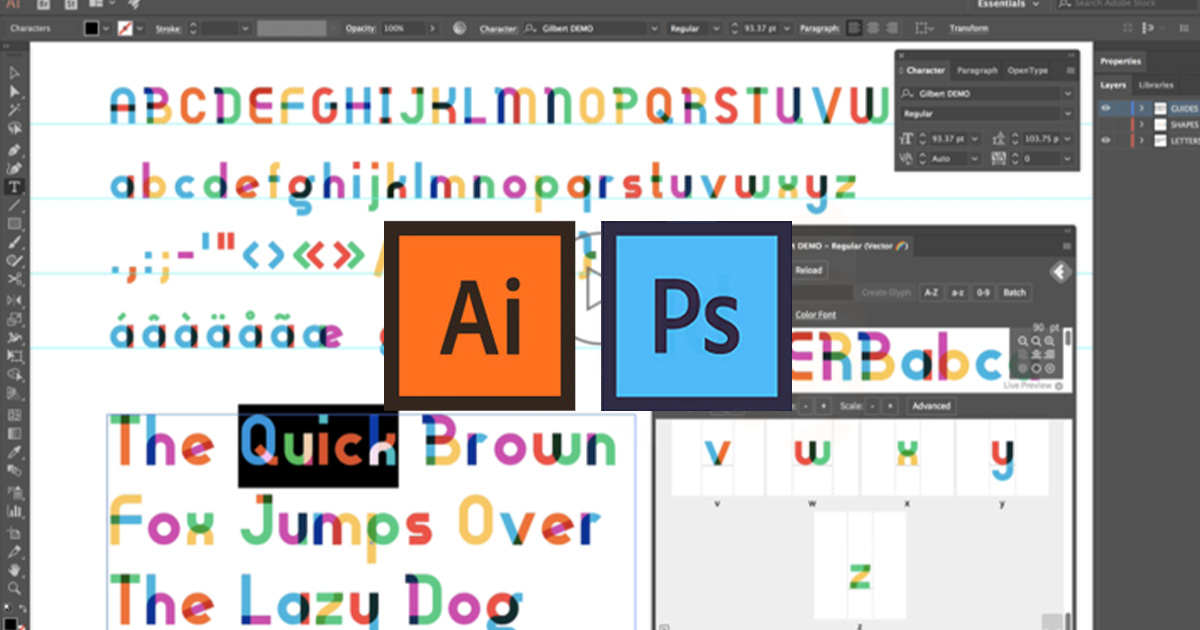Screen dimensions: 1200x630
Task: Open the fill color dropdown
Action: pos(107,29)
